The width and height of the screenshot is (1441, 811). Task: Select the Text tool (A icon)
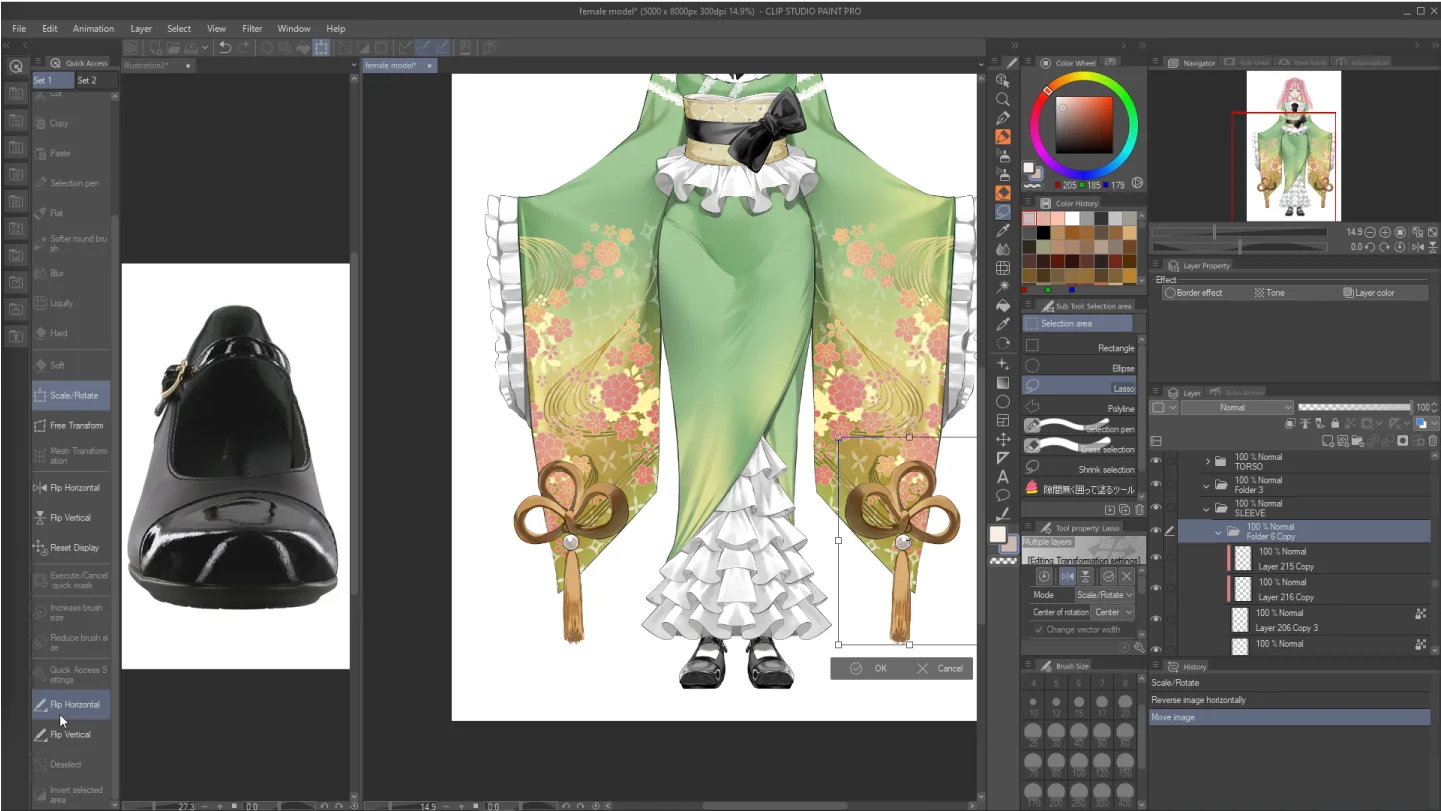click(x=1003, y=476)
